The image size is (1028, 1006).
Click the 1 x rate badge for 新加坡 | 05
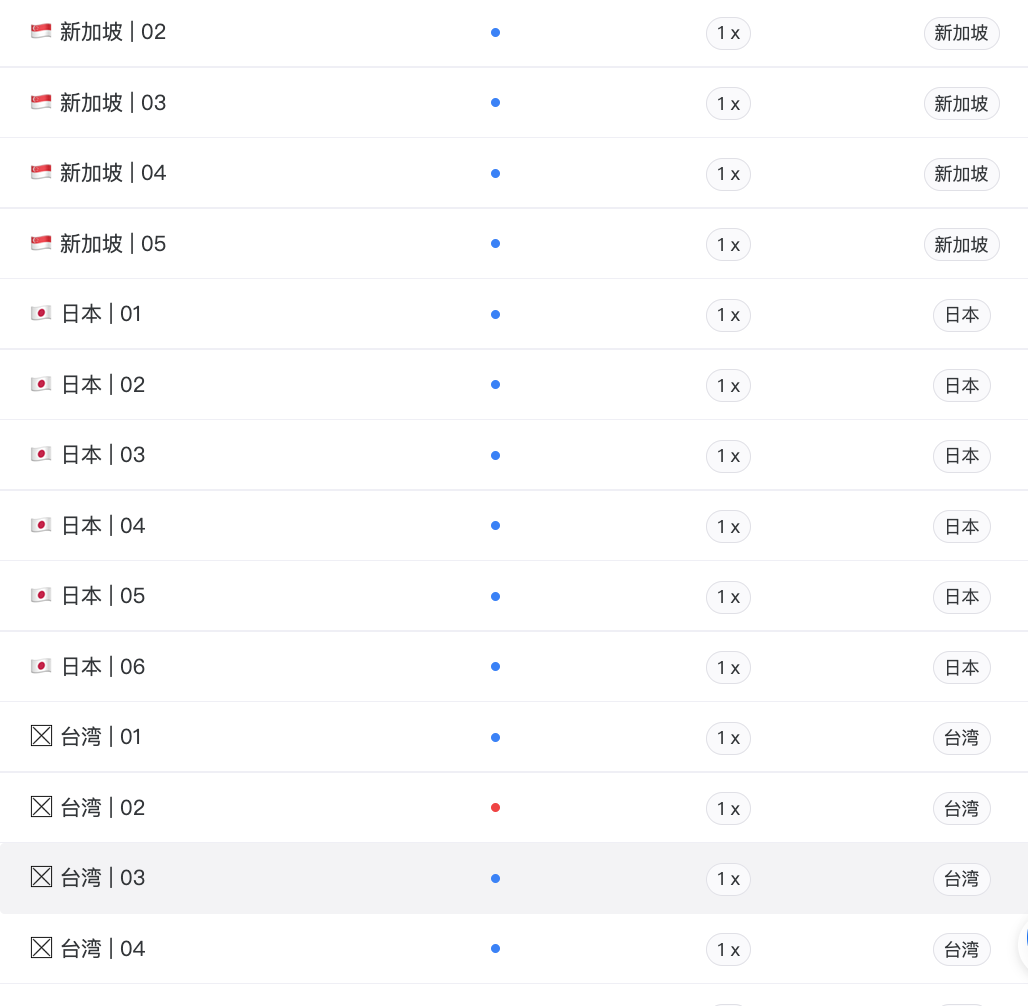pyautogui.click(x=728, y=245)
